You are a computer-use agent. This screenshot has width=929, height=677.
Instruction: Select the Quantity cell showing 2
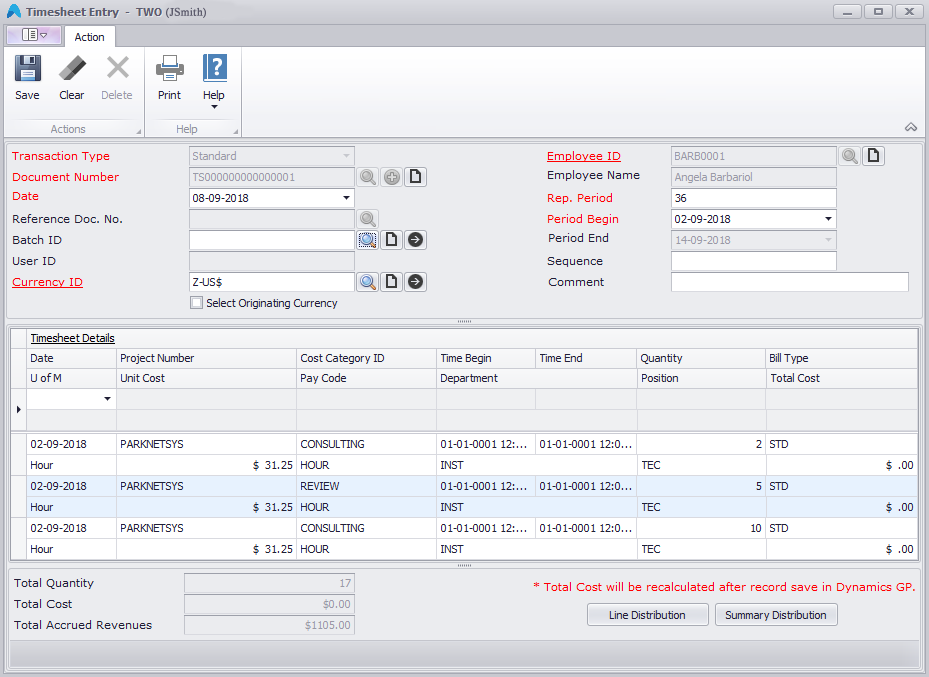(701, 444)
